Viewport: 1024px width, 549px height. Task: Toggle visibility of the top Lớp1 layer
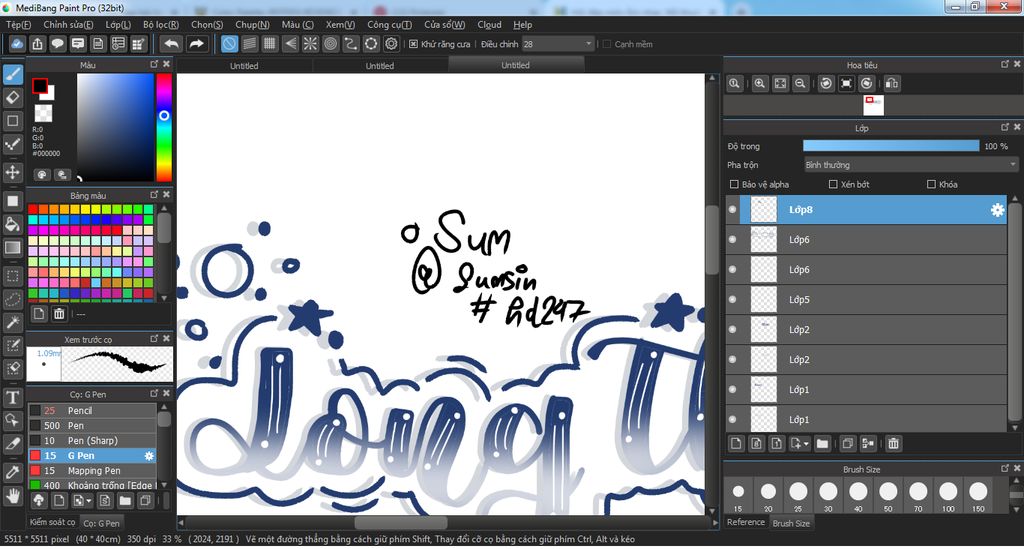click(733, 390)
